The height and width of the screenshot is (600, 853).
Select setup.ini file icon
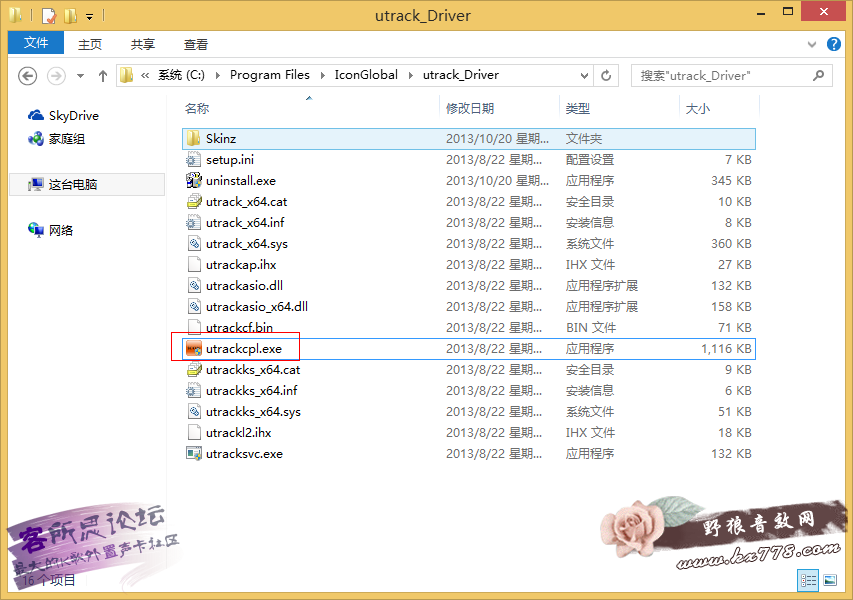[194, 159]
